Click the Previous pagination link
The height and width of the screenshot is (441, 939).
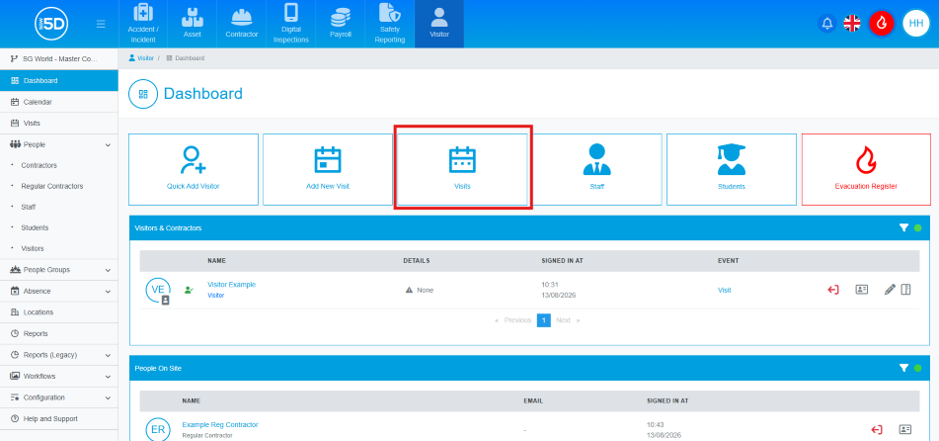coord(513,321)
